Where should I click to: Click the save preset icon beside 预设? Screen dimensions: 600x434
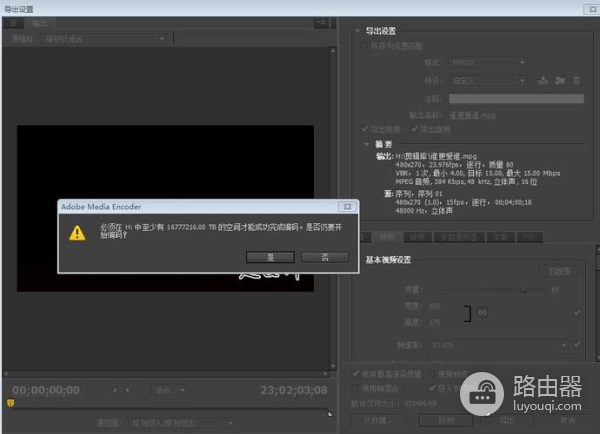(543, 81)
